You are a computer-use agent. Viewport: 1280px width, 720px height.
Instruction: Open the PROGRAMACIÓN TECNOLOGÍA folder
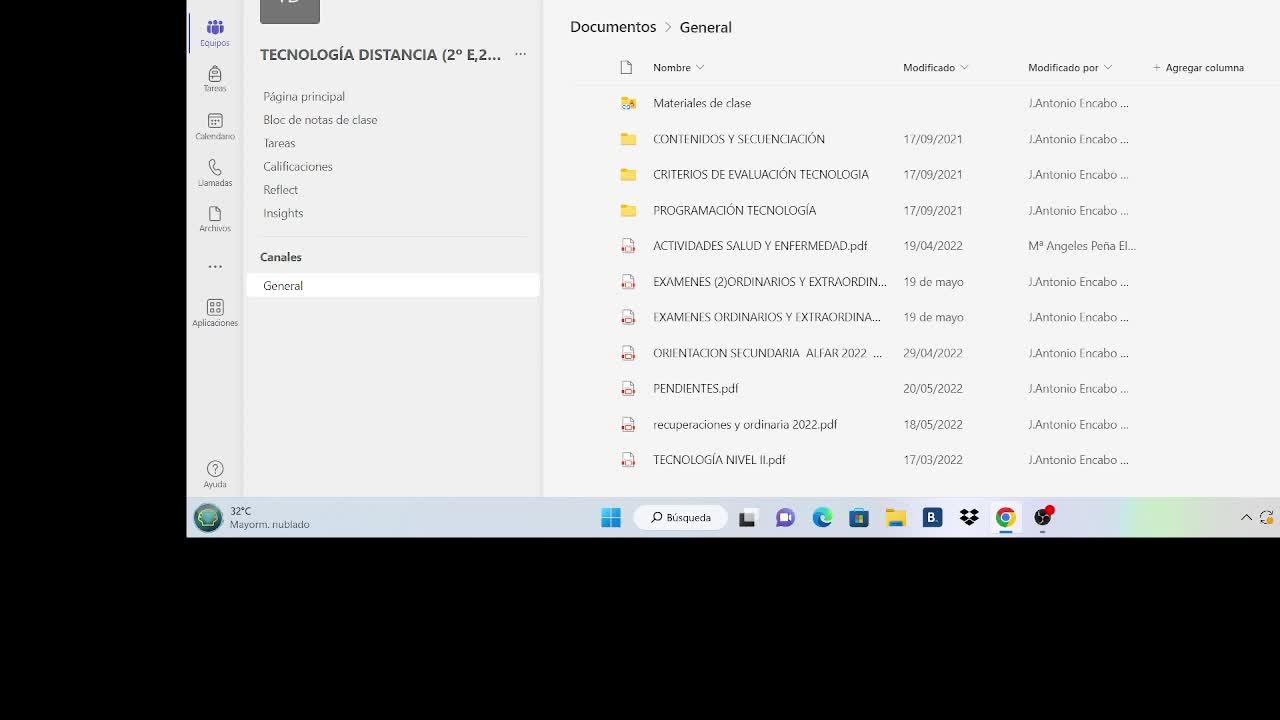735,210
